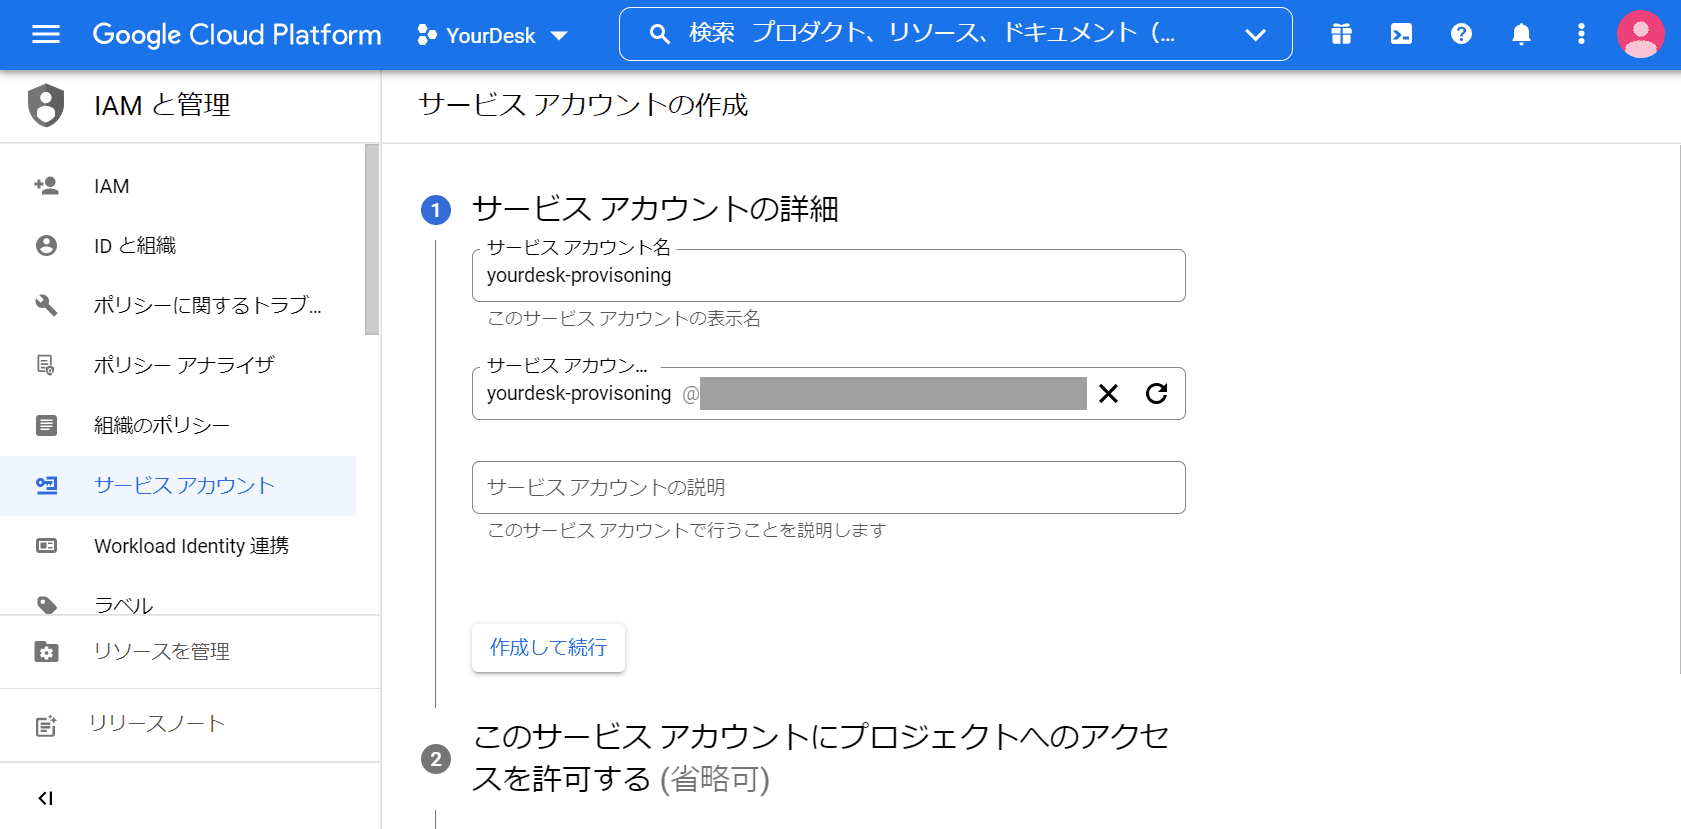Open the help question mark icon

pyautogui.click(x=1461, y=34)
